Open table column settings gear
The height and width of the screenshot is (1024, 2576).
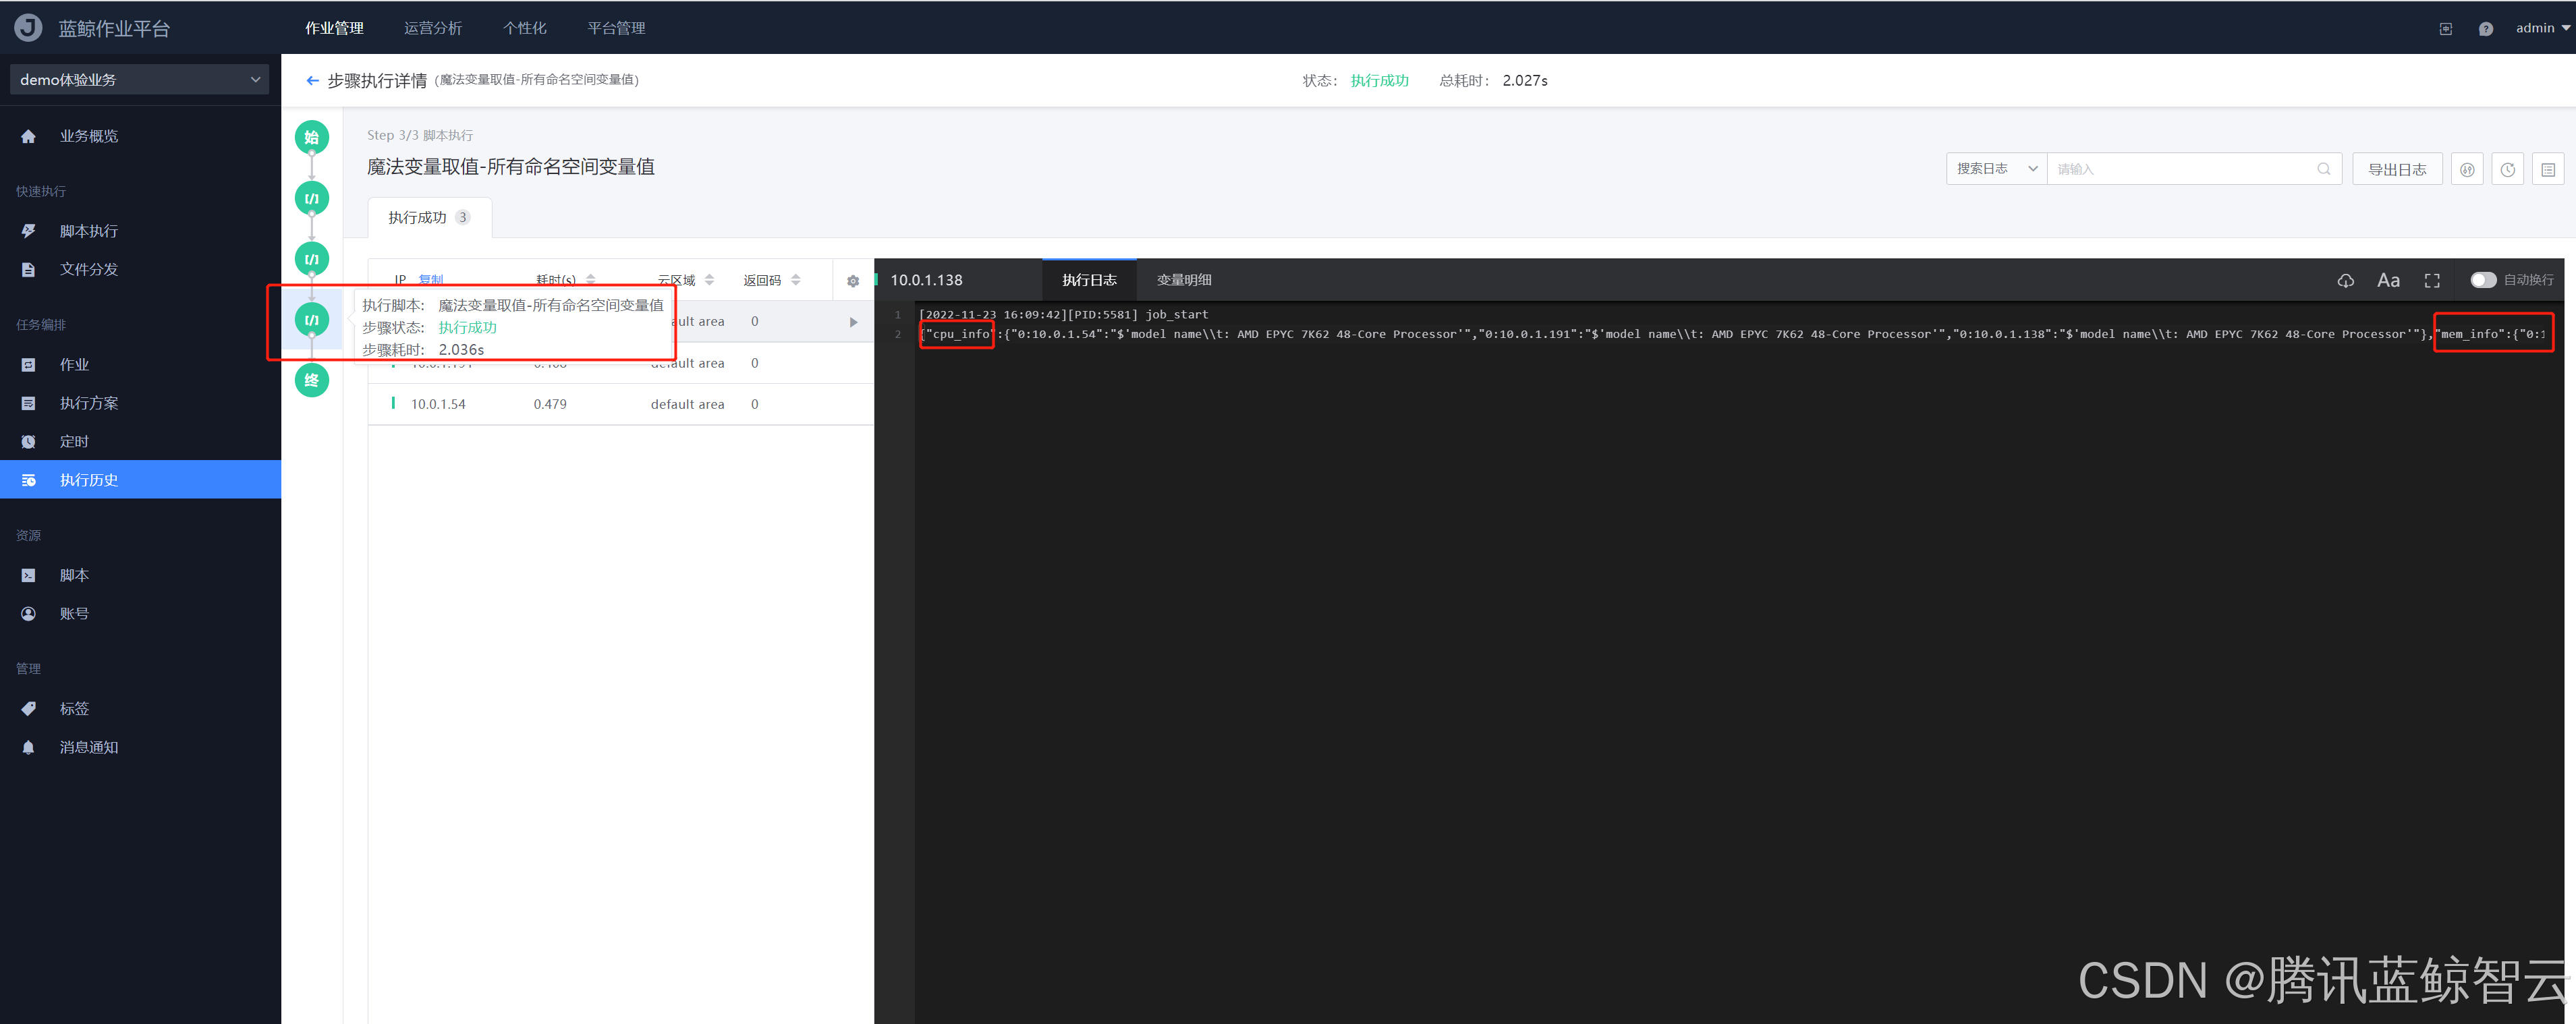[852, 281]
